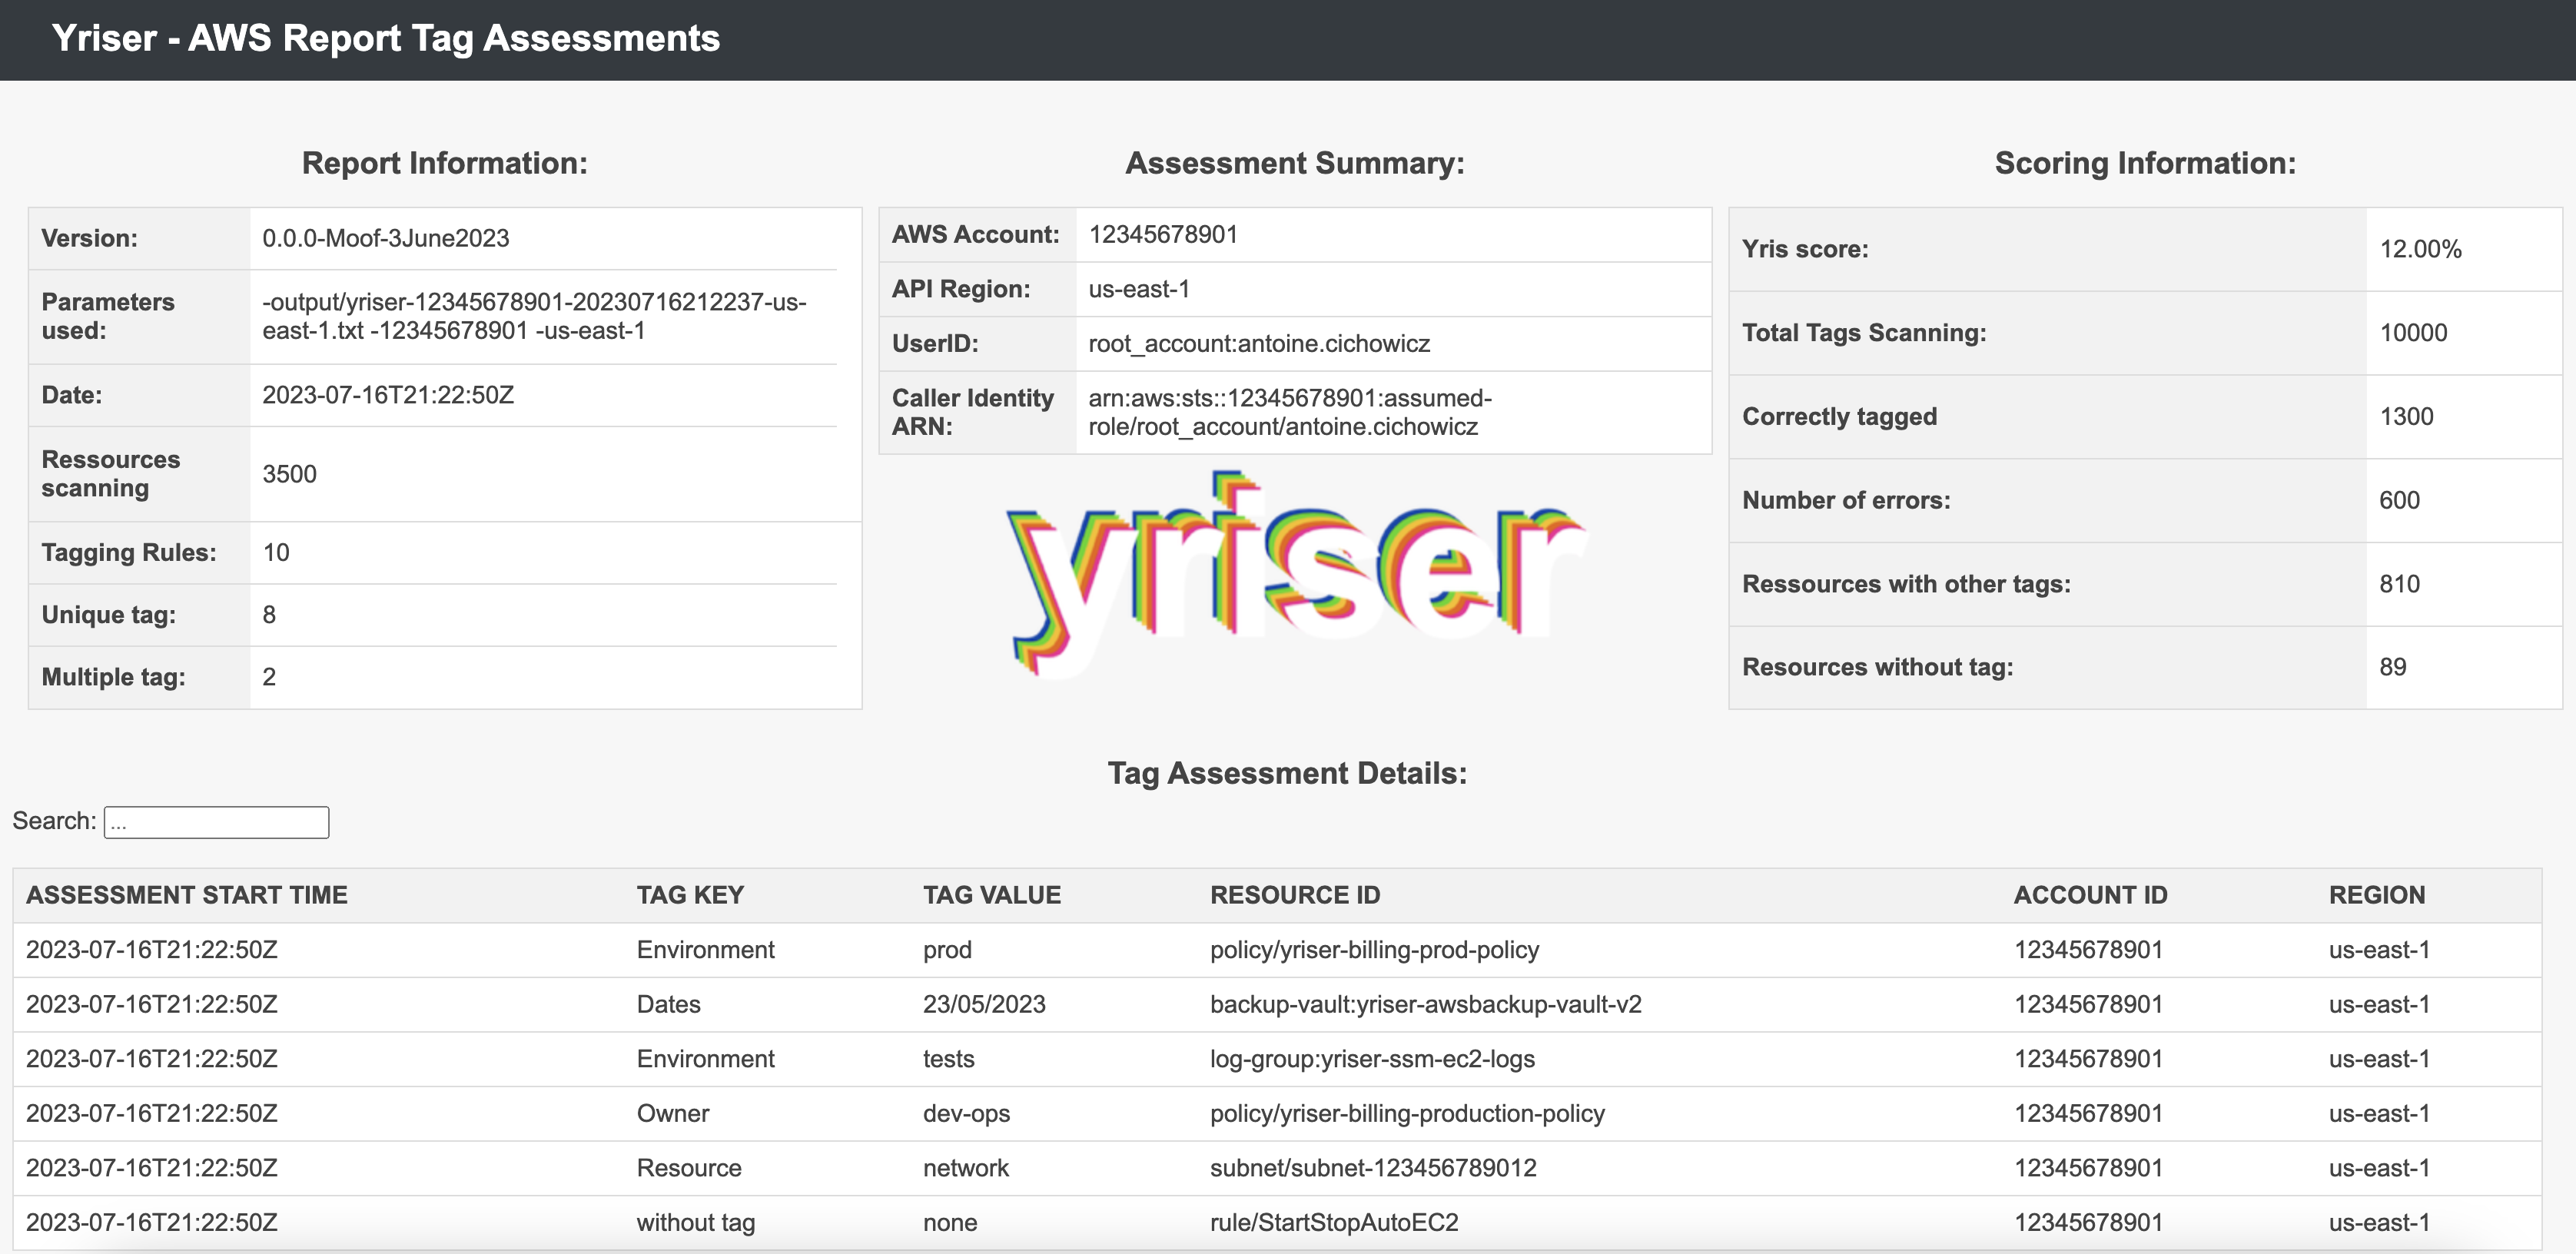
Task: Click the page title Yriser - AWS Report Tag Assessments
Action: tap(386, 38)
